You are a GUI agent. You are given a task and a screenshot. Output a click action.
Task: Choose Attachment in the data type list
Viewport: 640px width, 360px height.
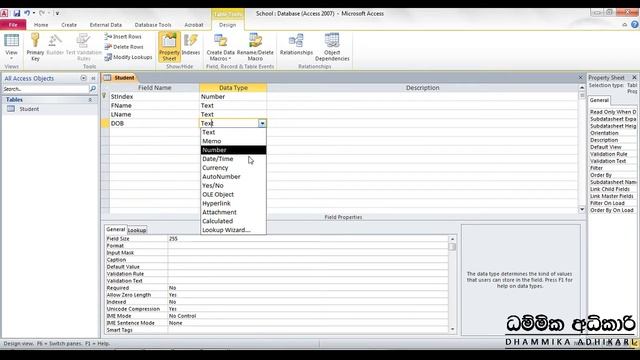(233, 212)
